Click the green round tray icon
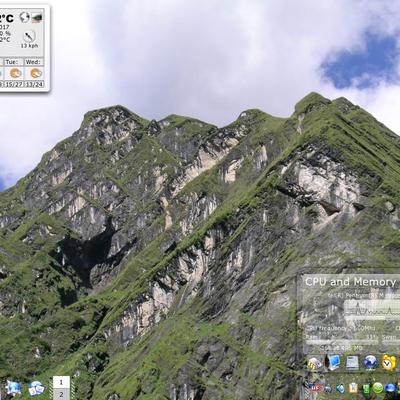 coord(378,388)
